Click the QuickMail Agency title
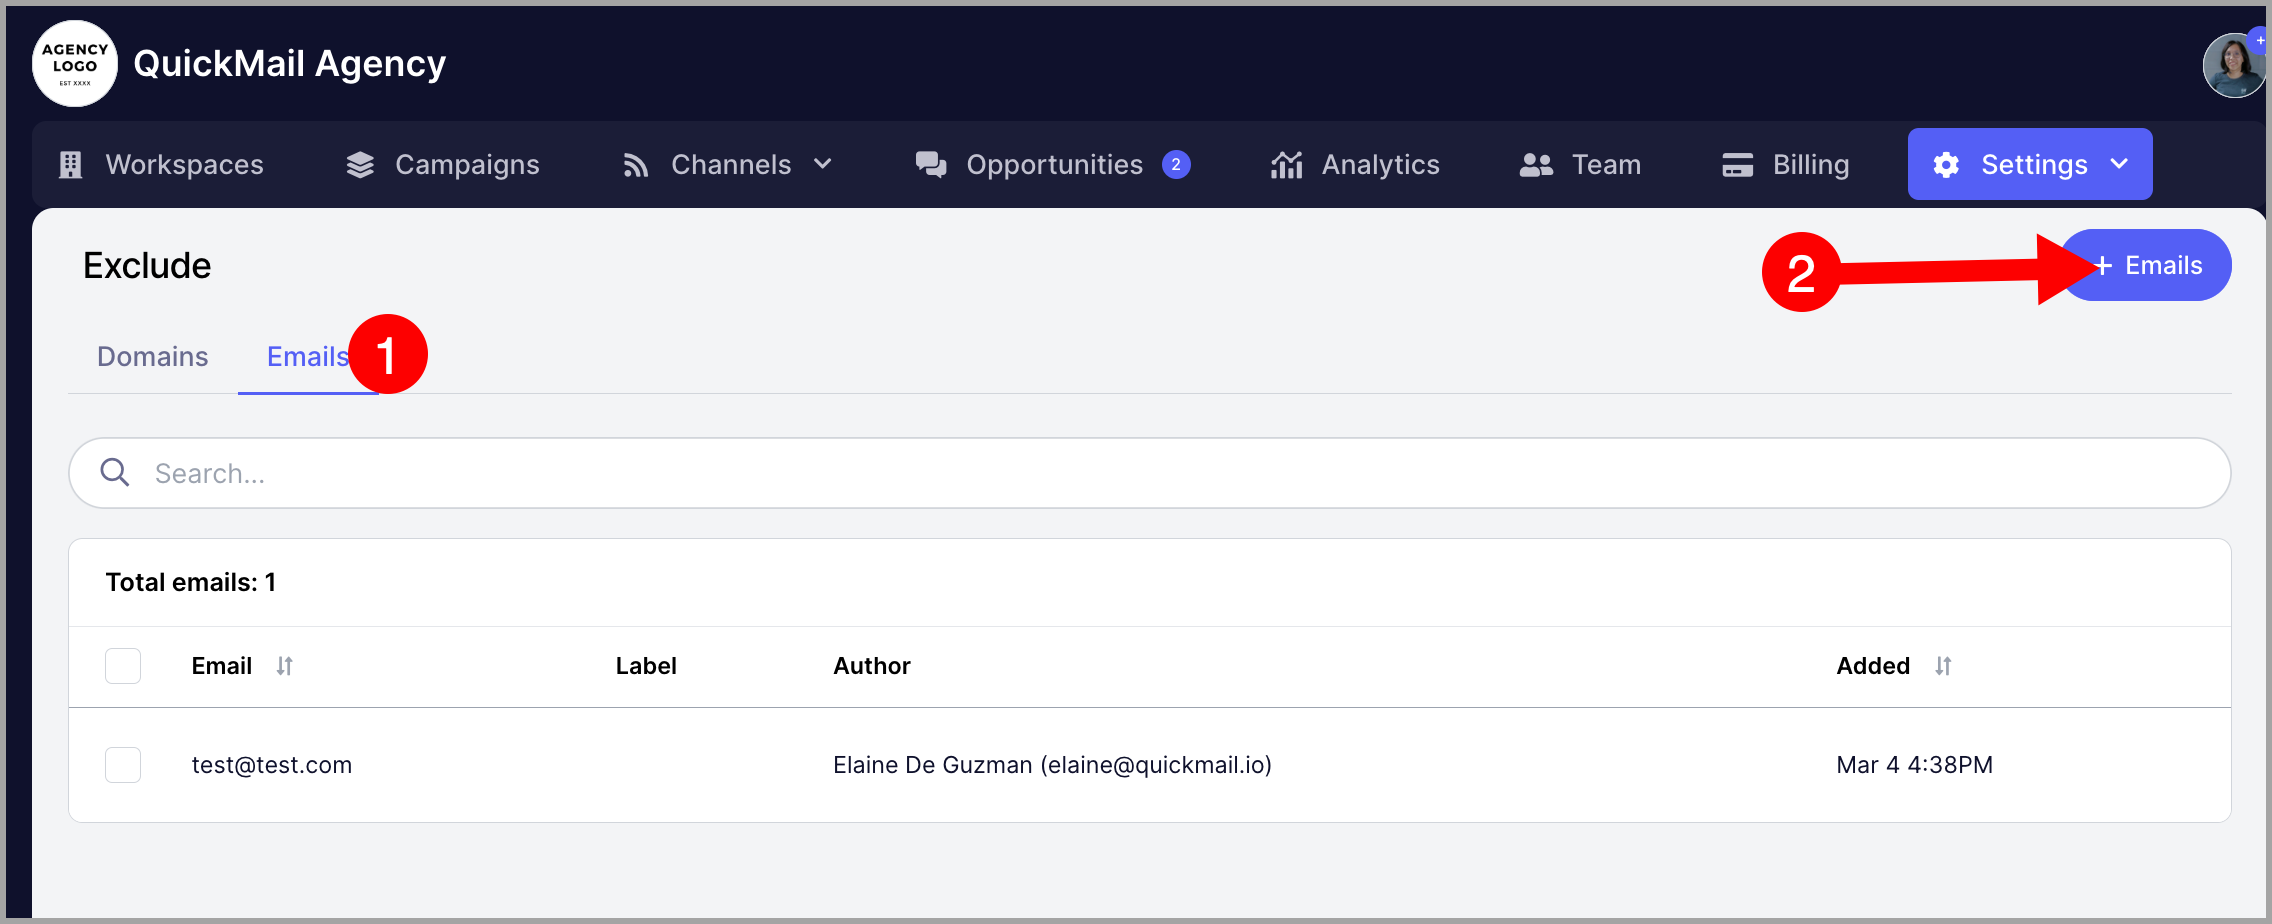 pos(290,64)
